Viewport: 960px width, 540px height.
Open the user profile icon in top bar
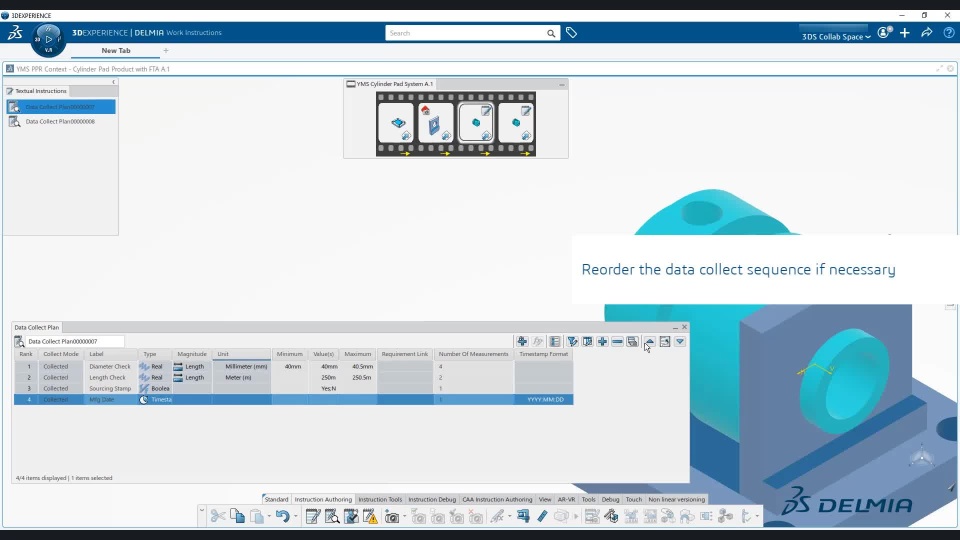(x=884, y=33)
